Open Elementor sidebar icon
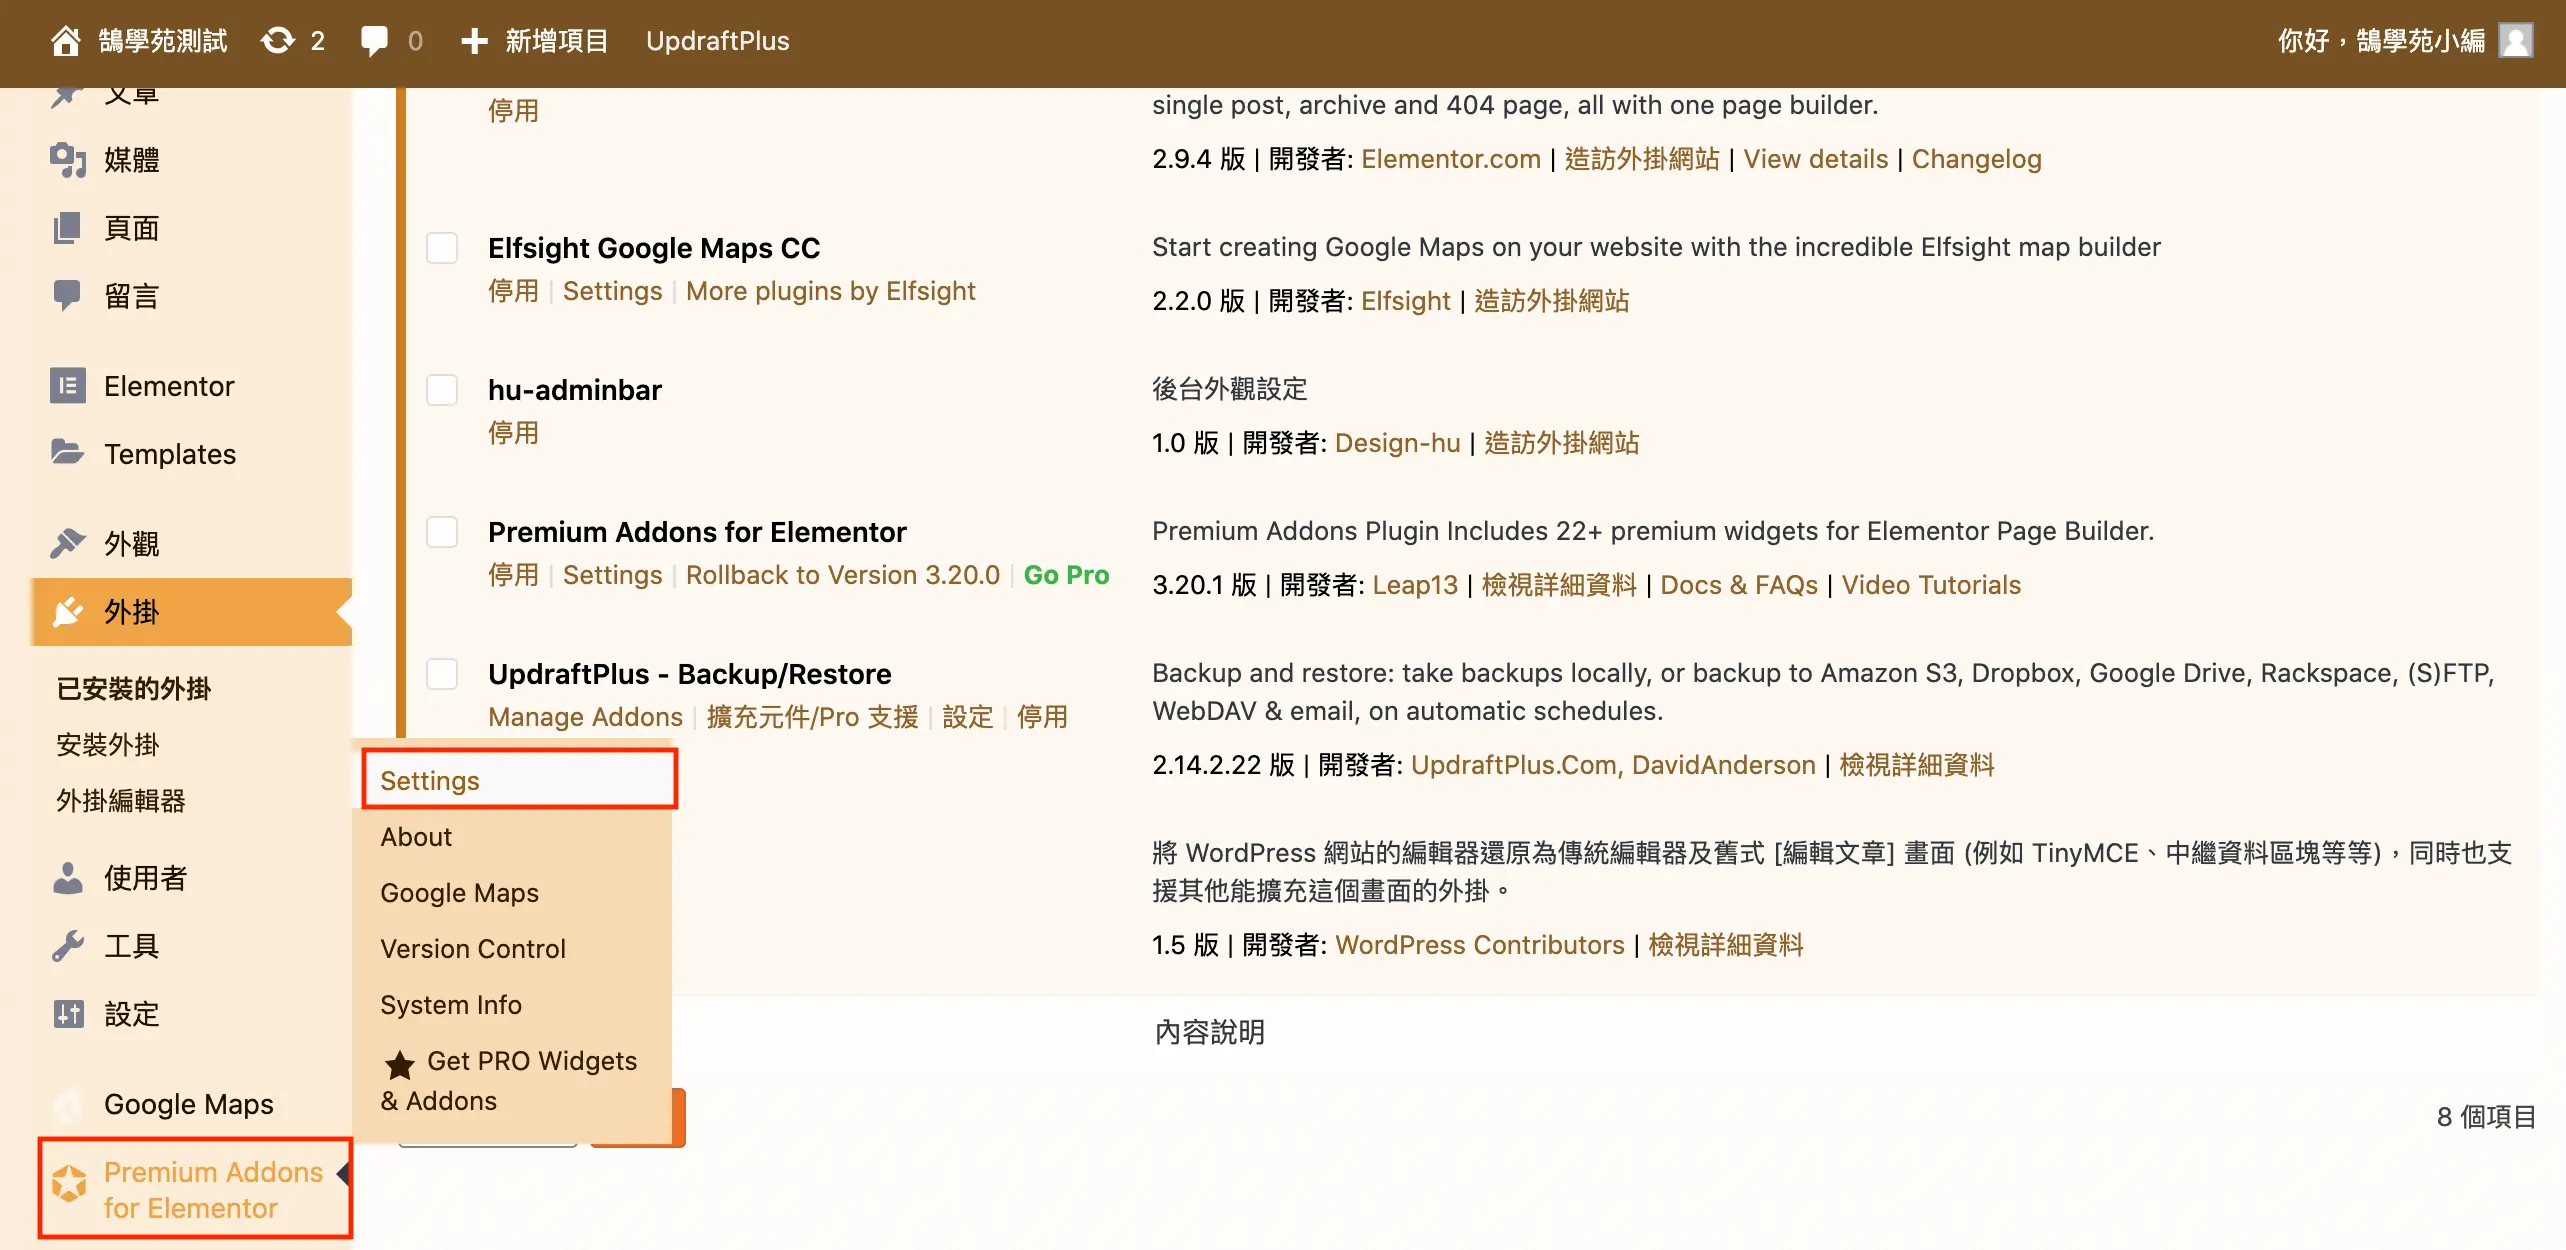 (68, 386)
